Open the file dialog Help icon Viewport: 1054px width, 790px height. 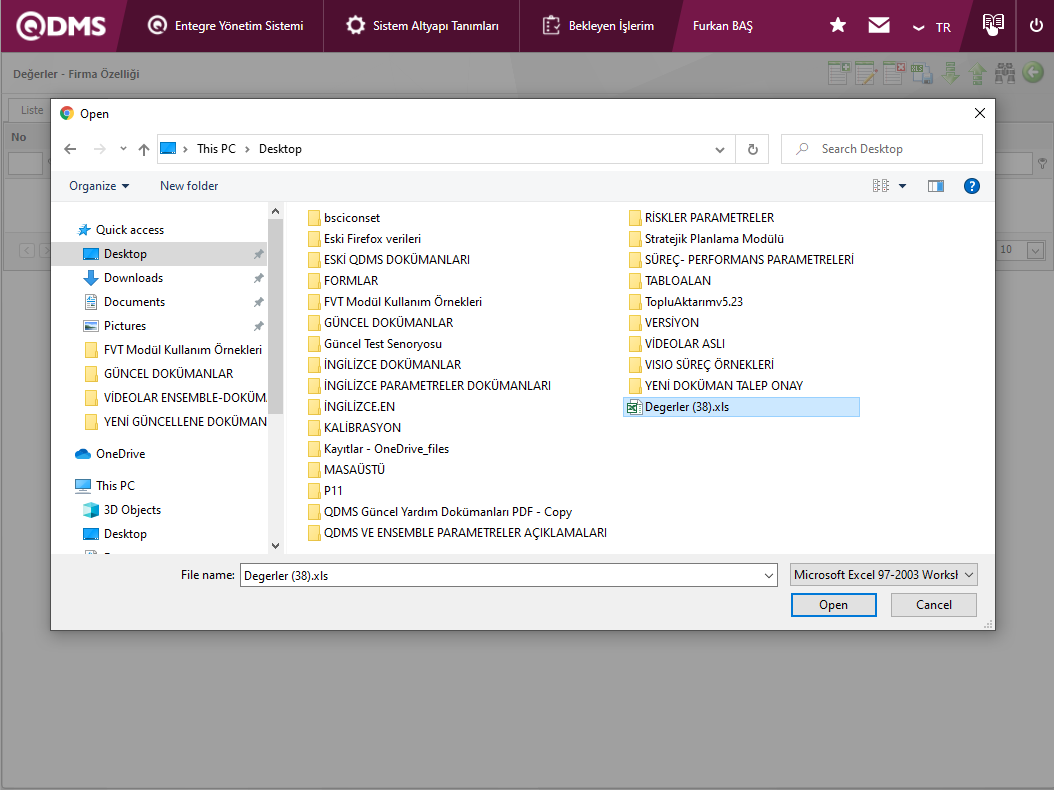[x=971, y=186]
